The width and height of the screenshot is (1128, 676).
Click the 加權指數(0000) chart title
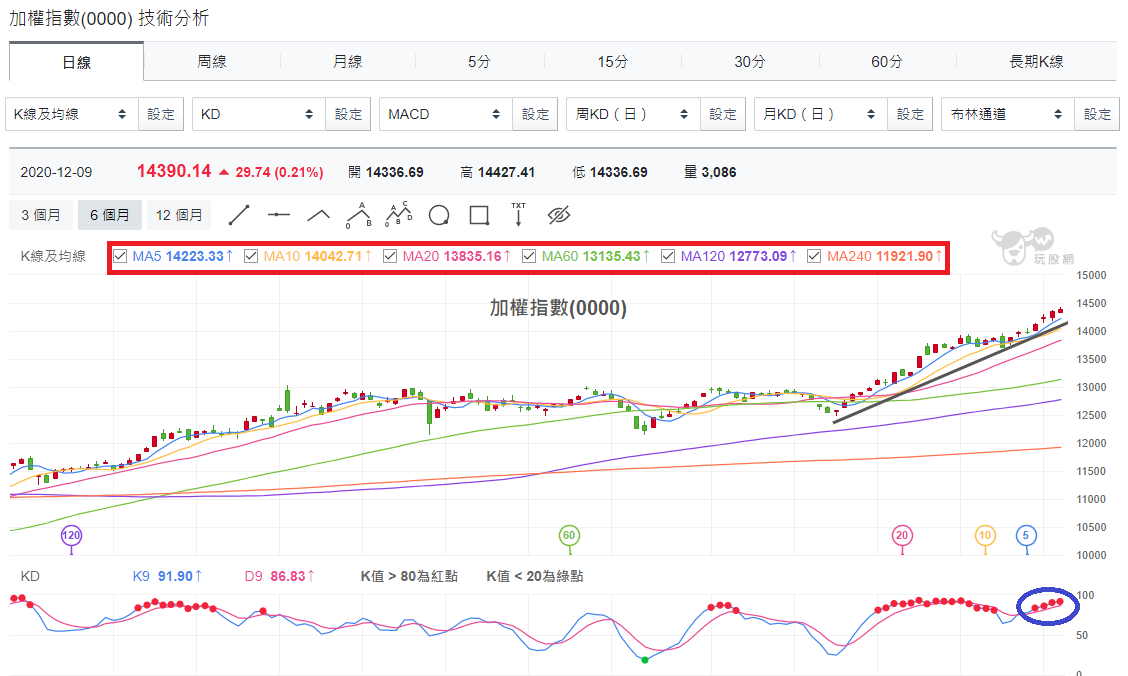coord(558,308)
